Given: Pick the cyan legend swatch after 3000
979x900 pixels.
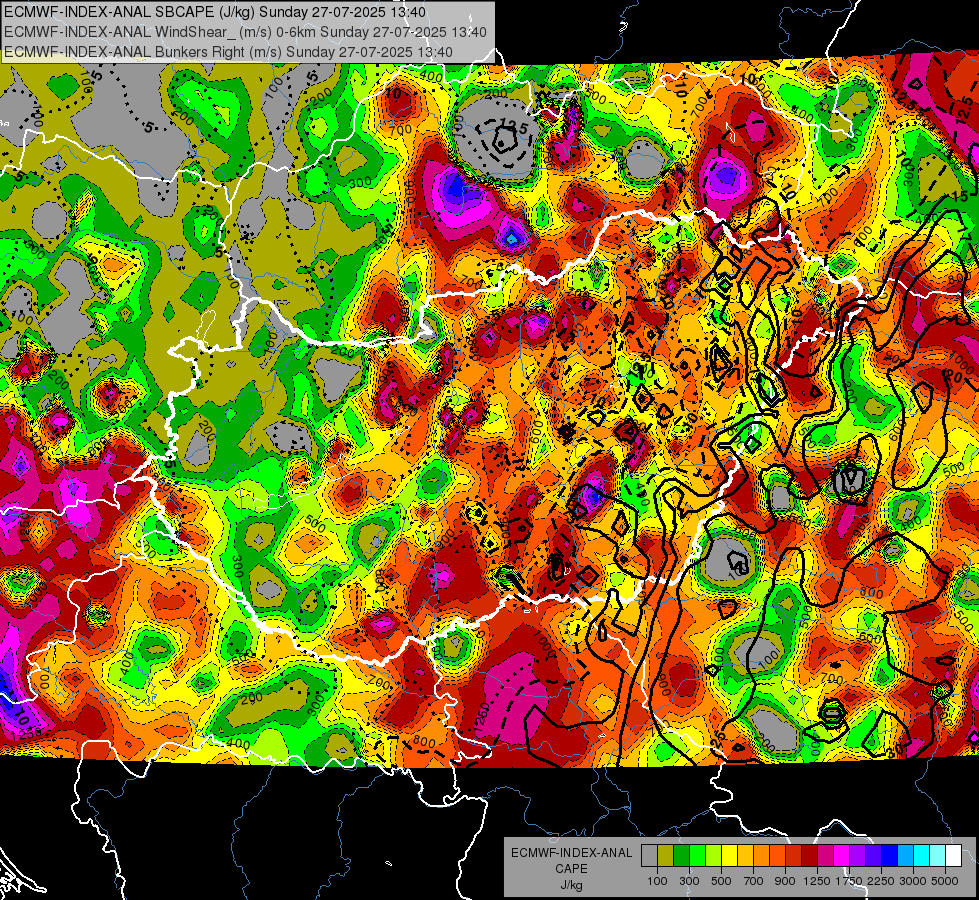Looking at the screenshot, I should 922,856.
